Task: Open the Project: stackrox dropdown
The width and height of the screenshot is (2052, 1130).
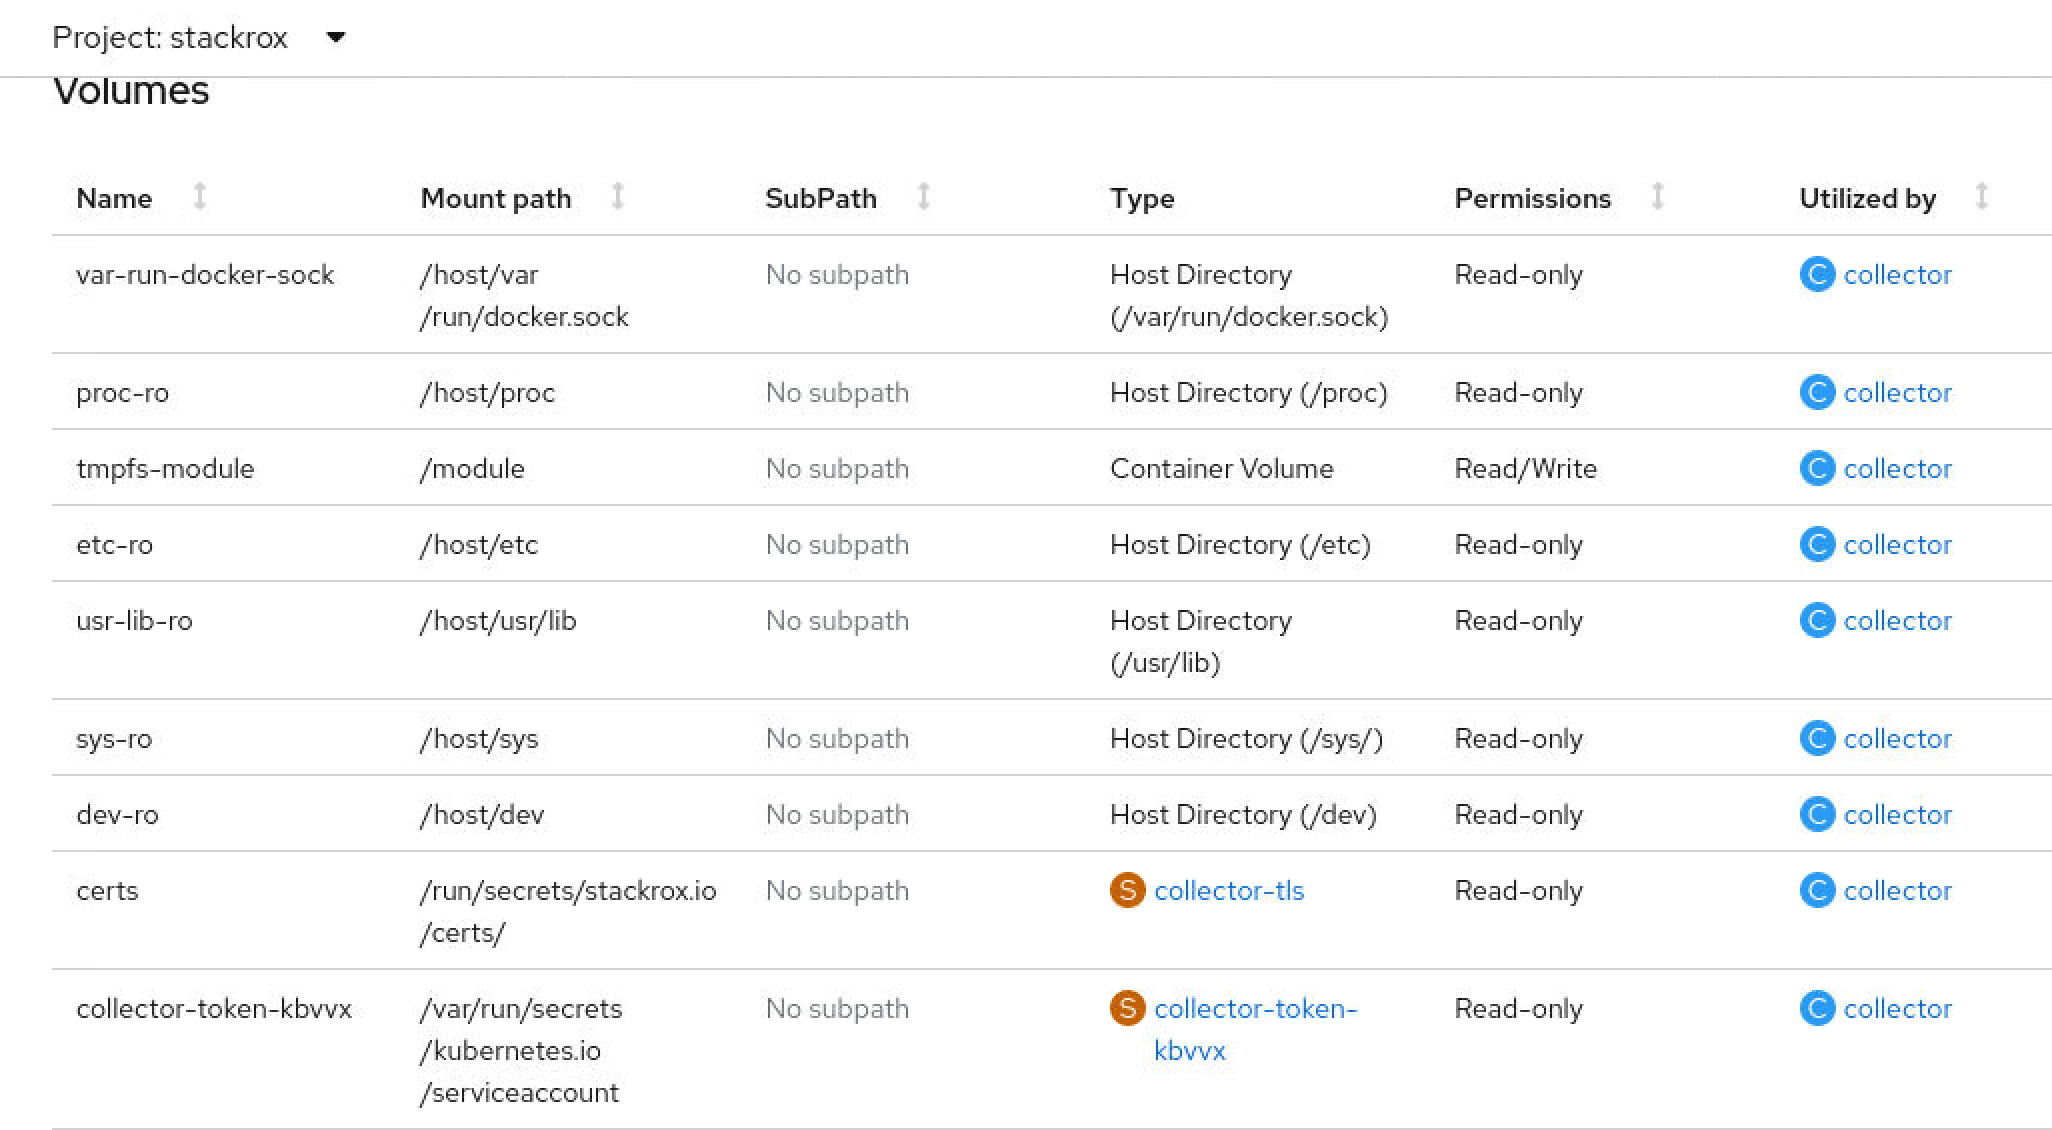Action: click(x=170, y=37)
